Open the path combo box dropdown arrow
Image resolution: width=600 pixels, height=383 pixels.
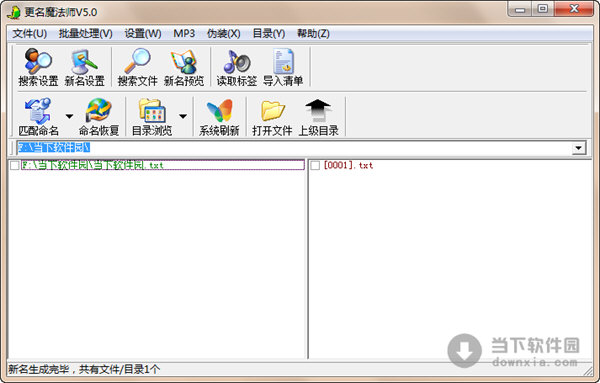click(579, 148)
